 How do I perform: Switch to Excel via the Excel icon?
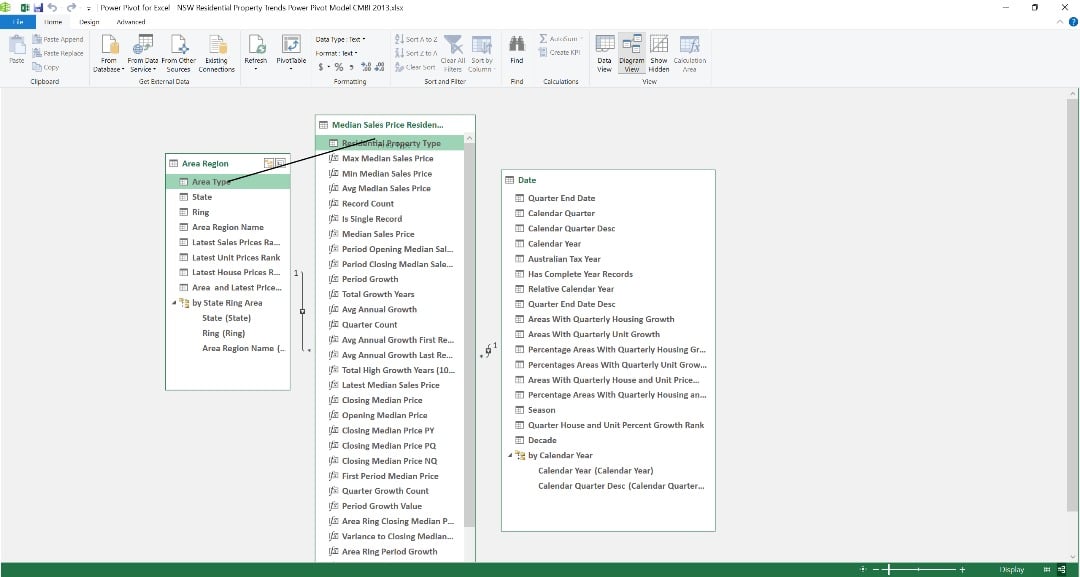click(x=23, y=8)
